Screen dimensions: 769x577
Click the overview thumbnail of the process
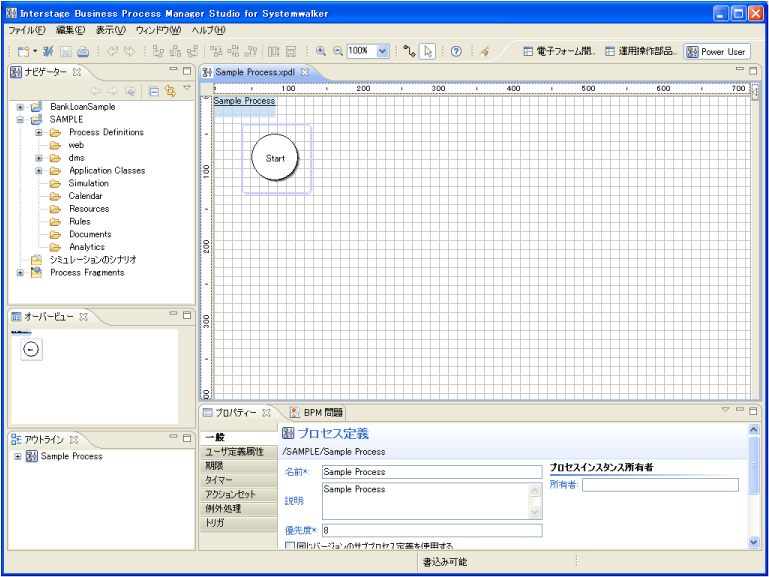(31, 349)
